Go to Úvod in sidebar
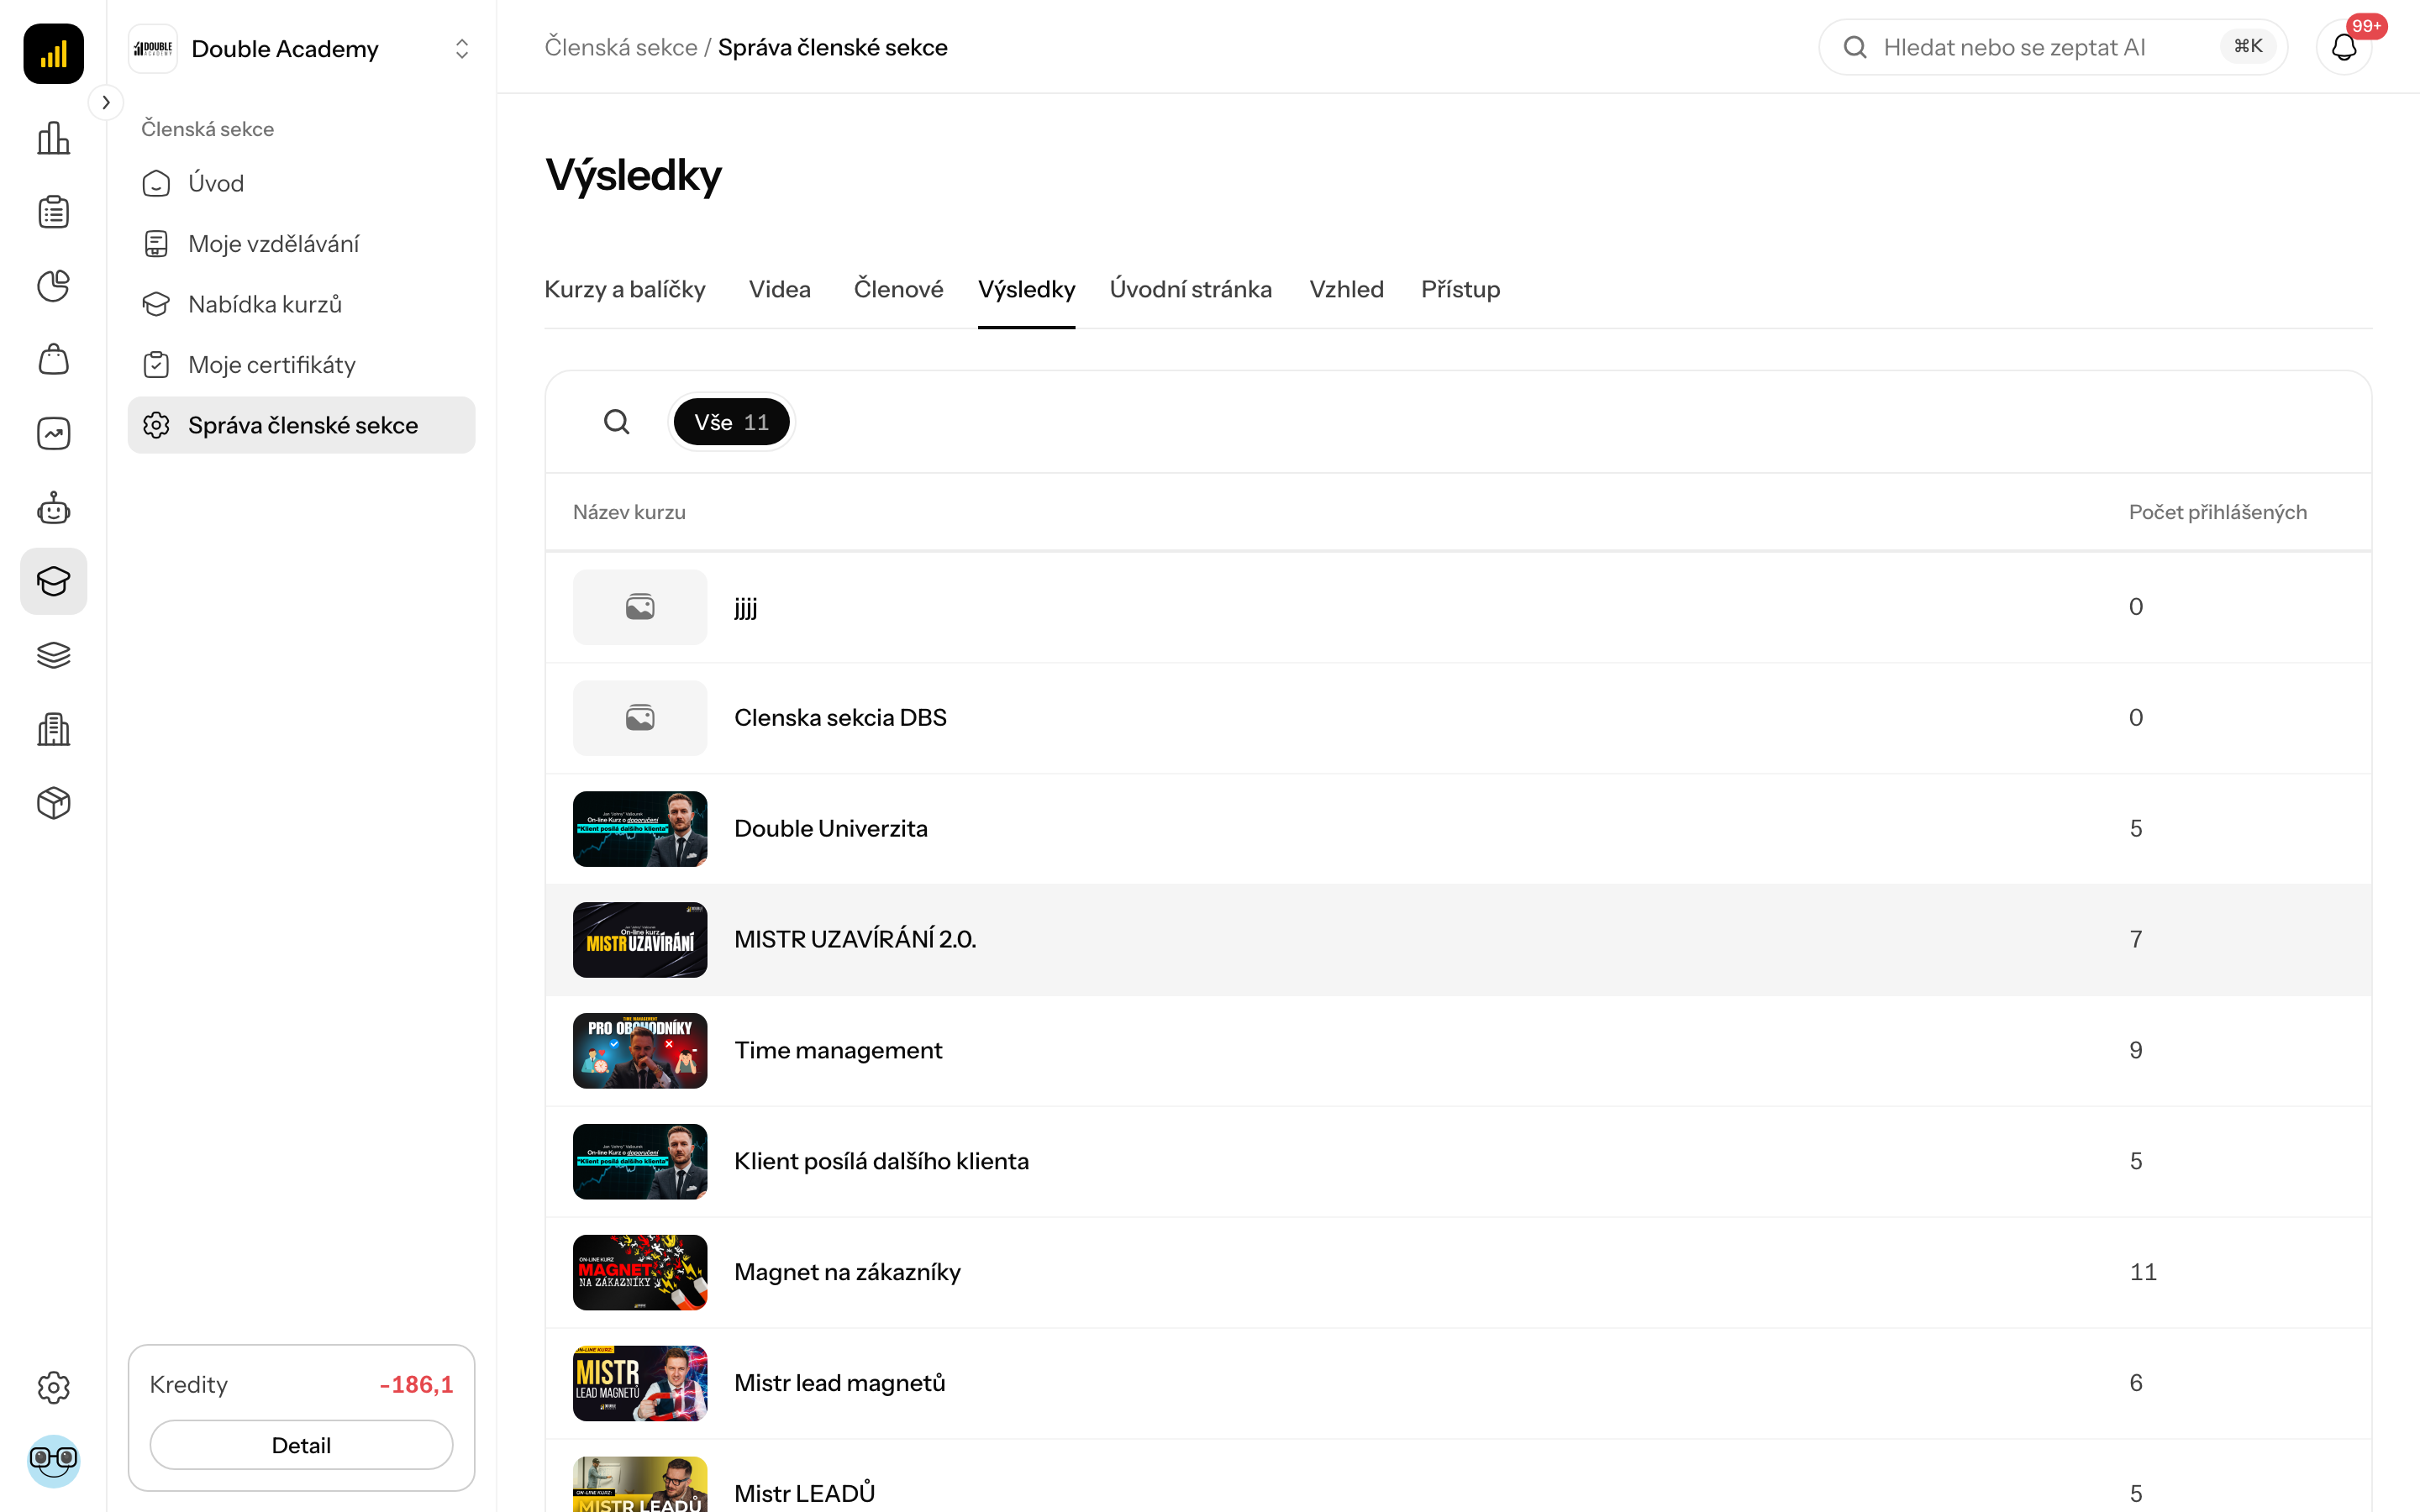This screenshot has height=1512, width=2420. point(301,183)
